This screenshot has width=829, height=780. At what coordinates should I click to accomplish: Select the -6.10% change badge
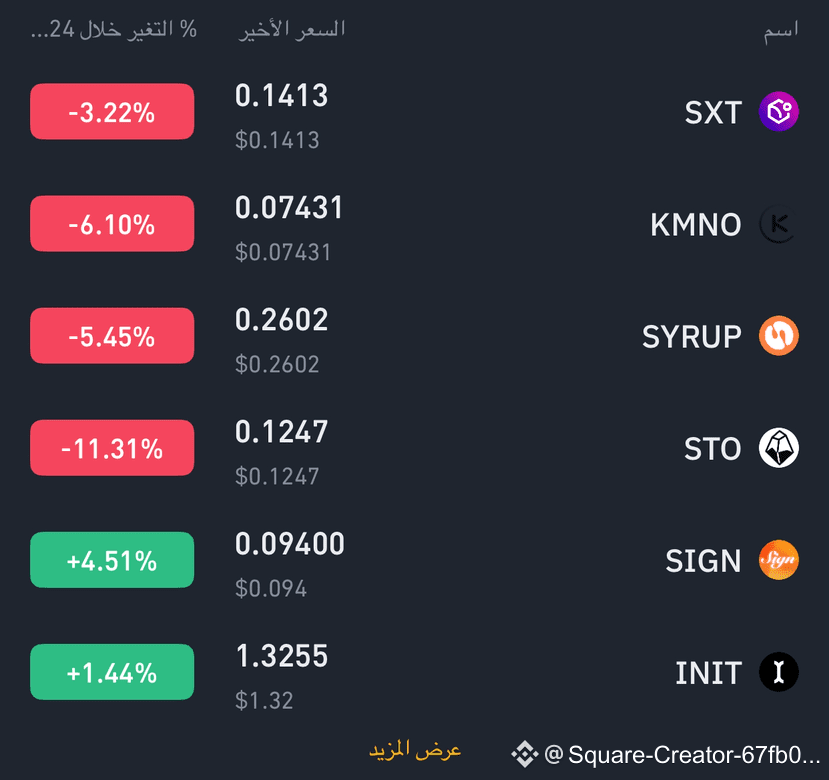pyautogui.click(x=112, y=224)
